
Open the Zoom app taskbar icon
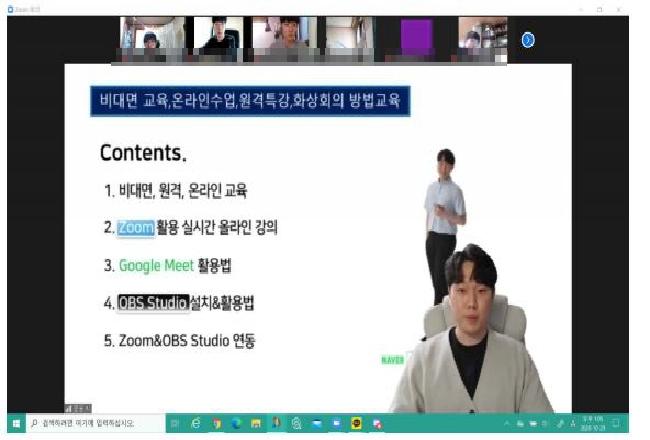337,423
